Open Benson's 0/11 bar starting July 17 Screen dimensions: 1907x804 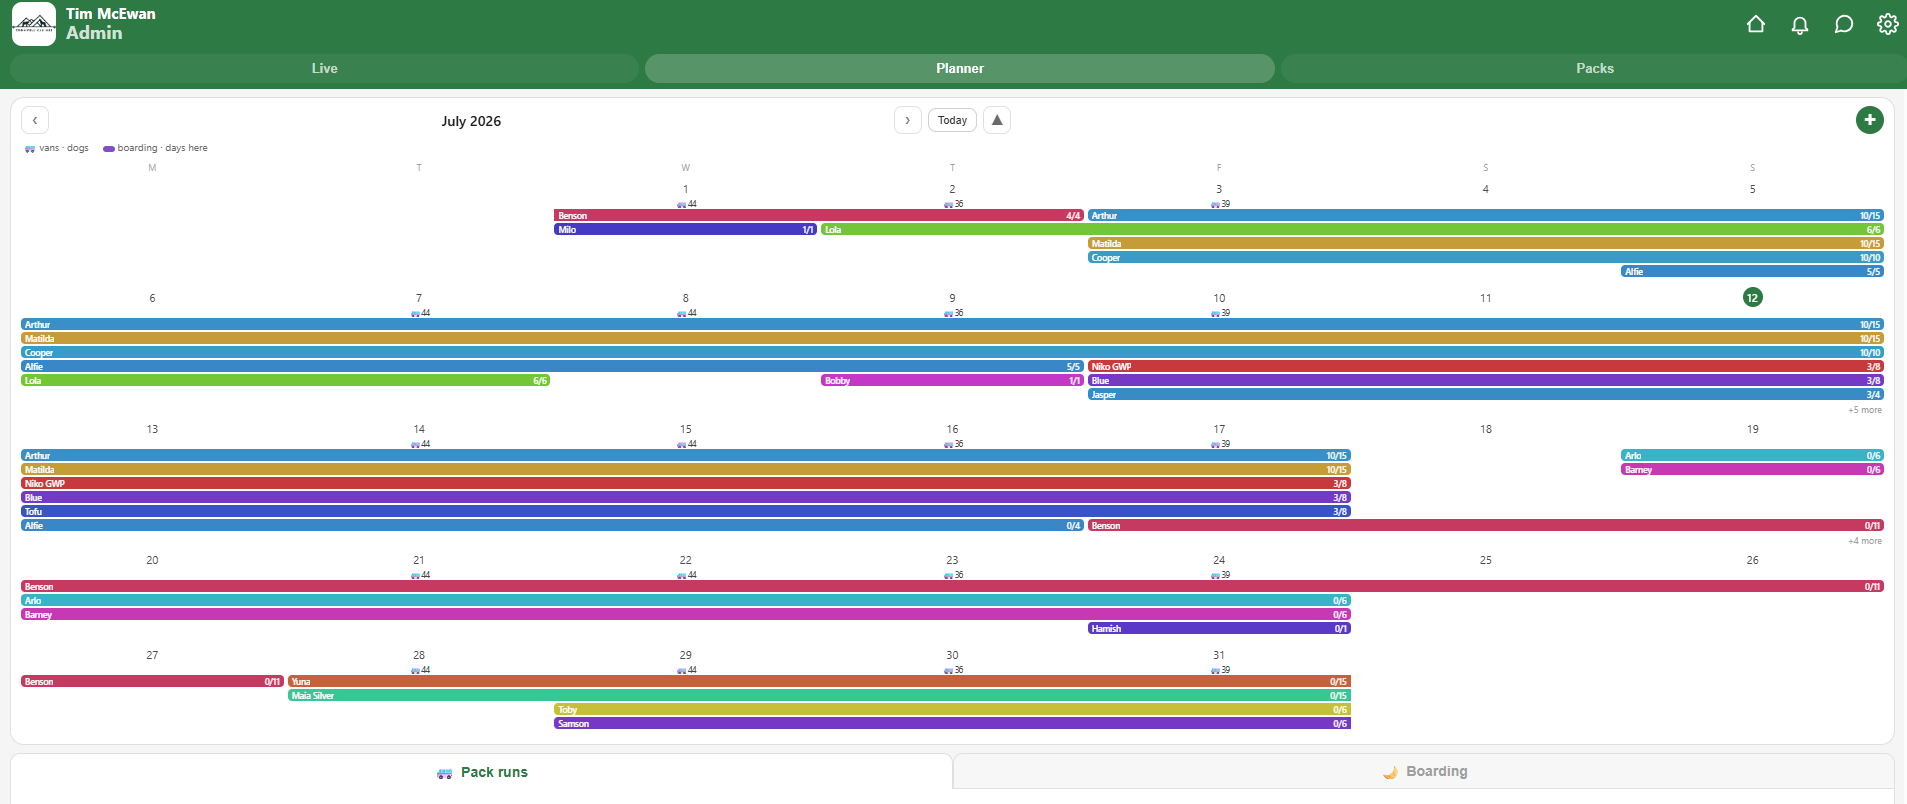pos(1486,526)
